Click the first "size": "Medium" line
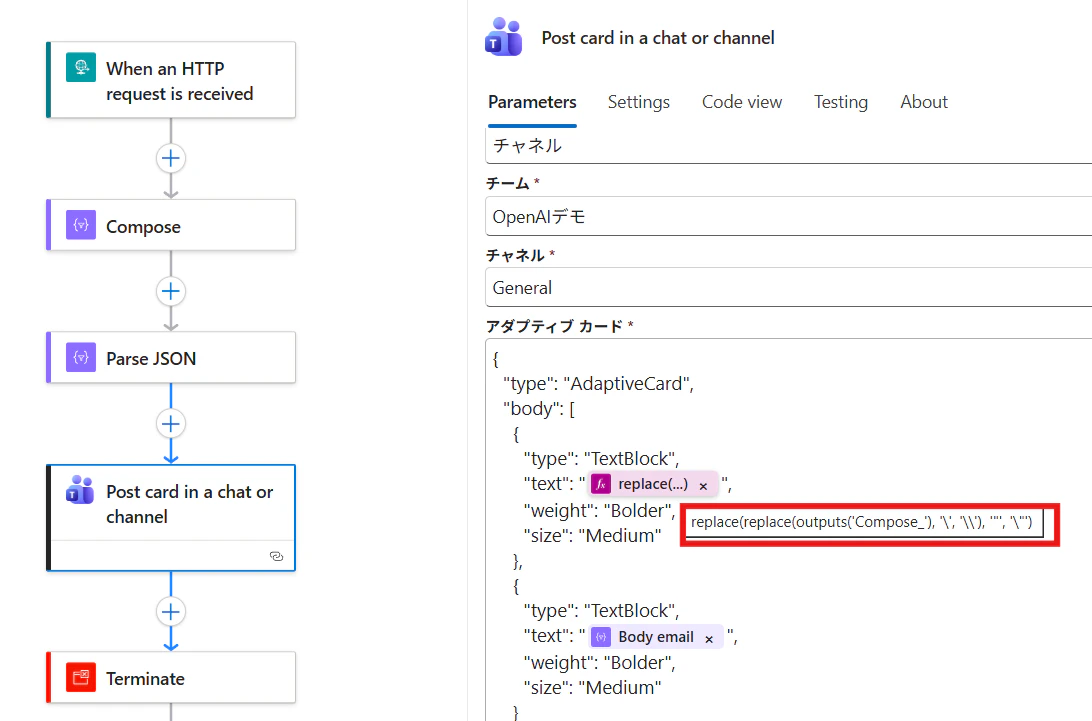Screen dimensions: 1092x721 (593, 535)
